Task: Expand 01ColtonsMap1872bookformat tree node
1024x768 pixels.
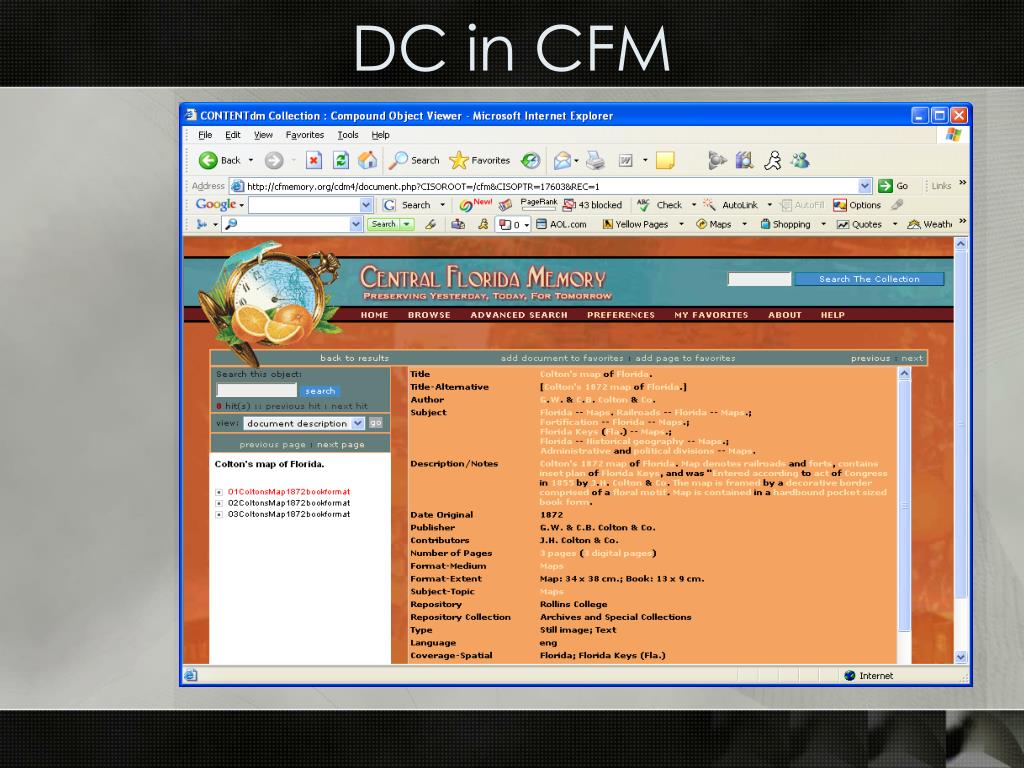Action: point(219,492)
